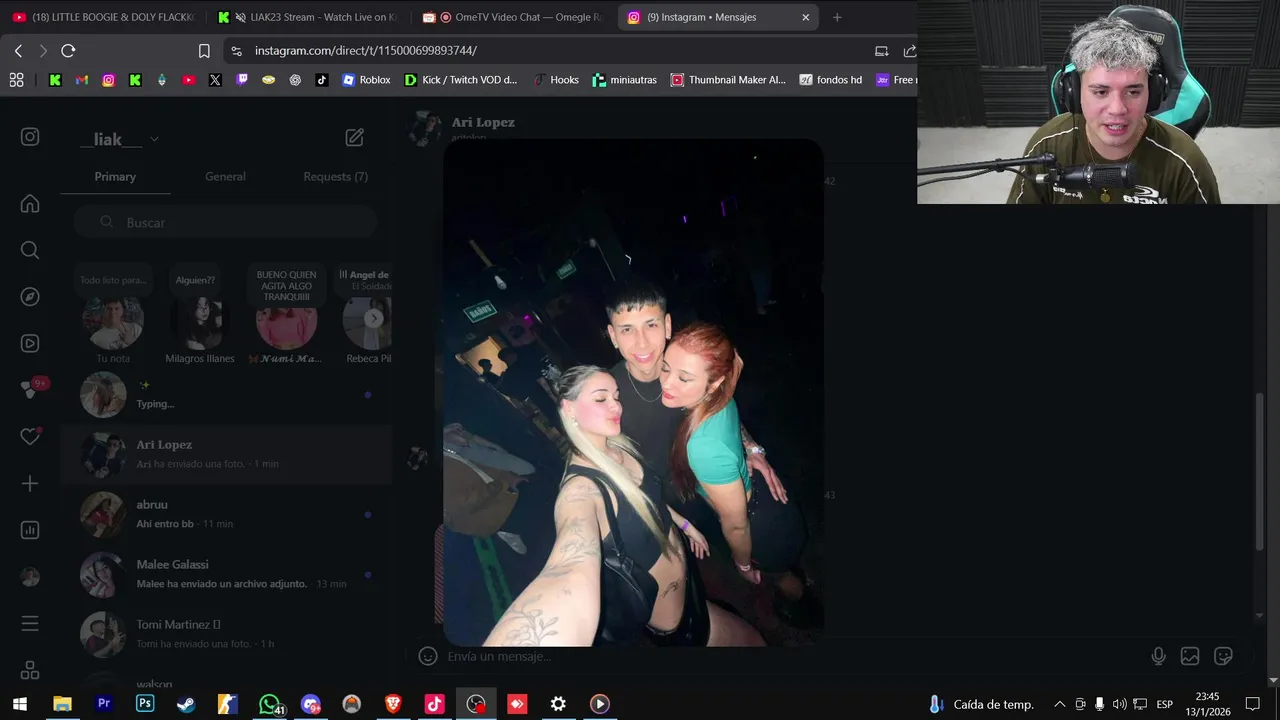Open the abruu conversation
The height and width of the screenshot is (720, 1280).
[226, 514]
